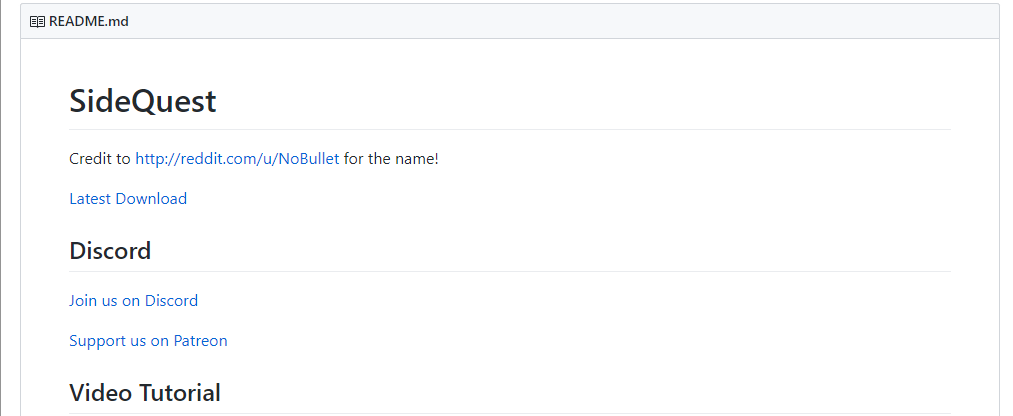Click the divider line below Video Tutorial
This screenshot has height=416, width=1013.
pyautogui.click(x=510, y=413)
